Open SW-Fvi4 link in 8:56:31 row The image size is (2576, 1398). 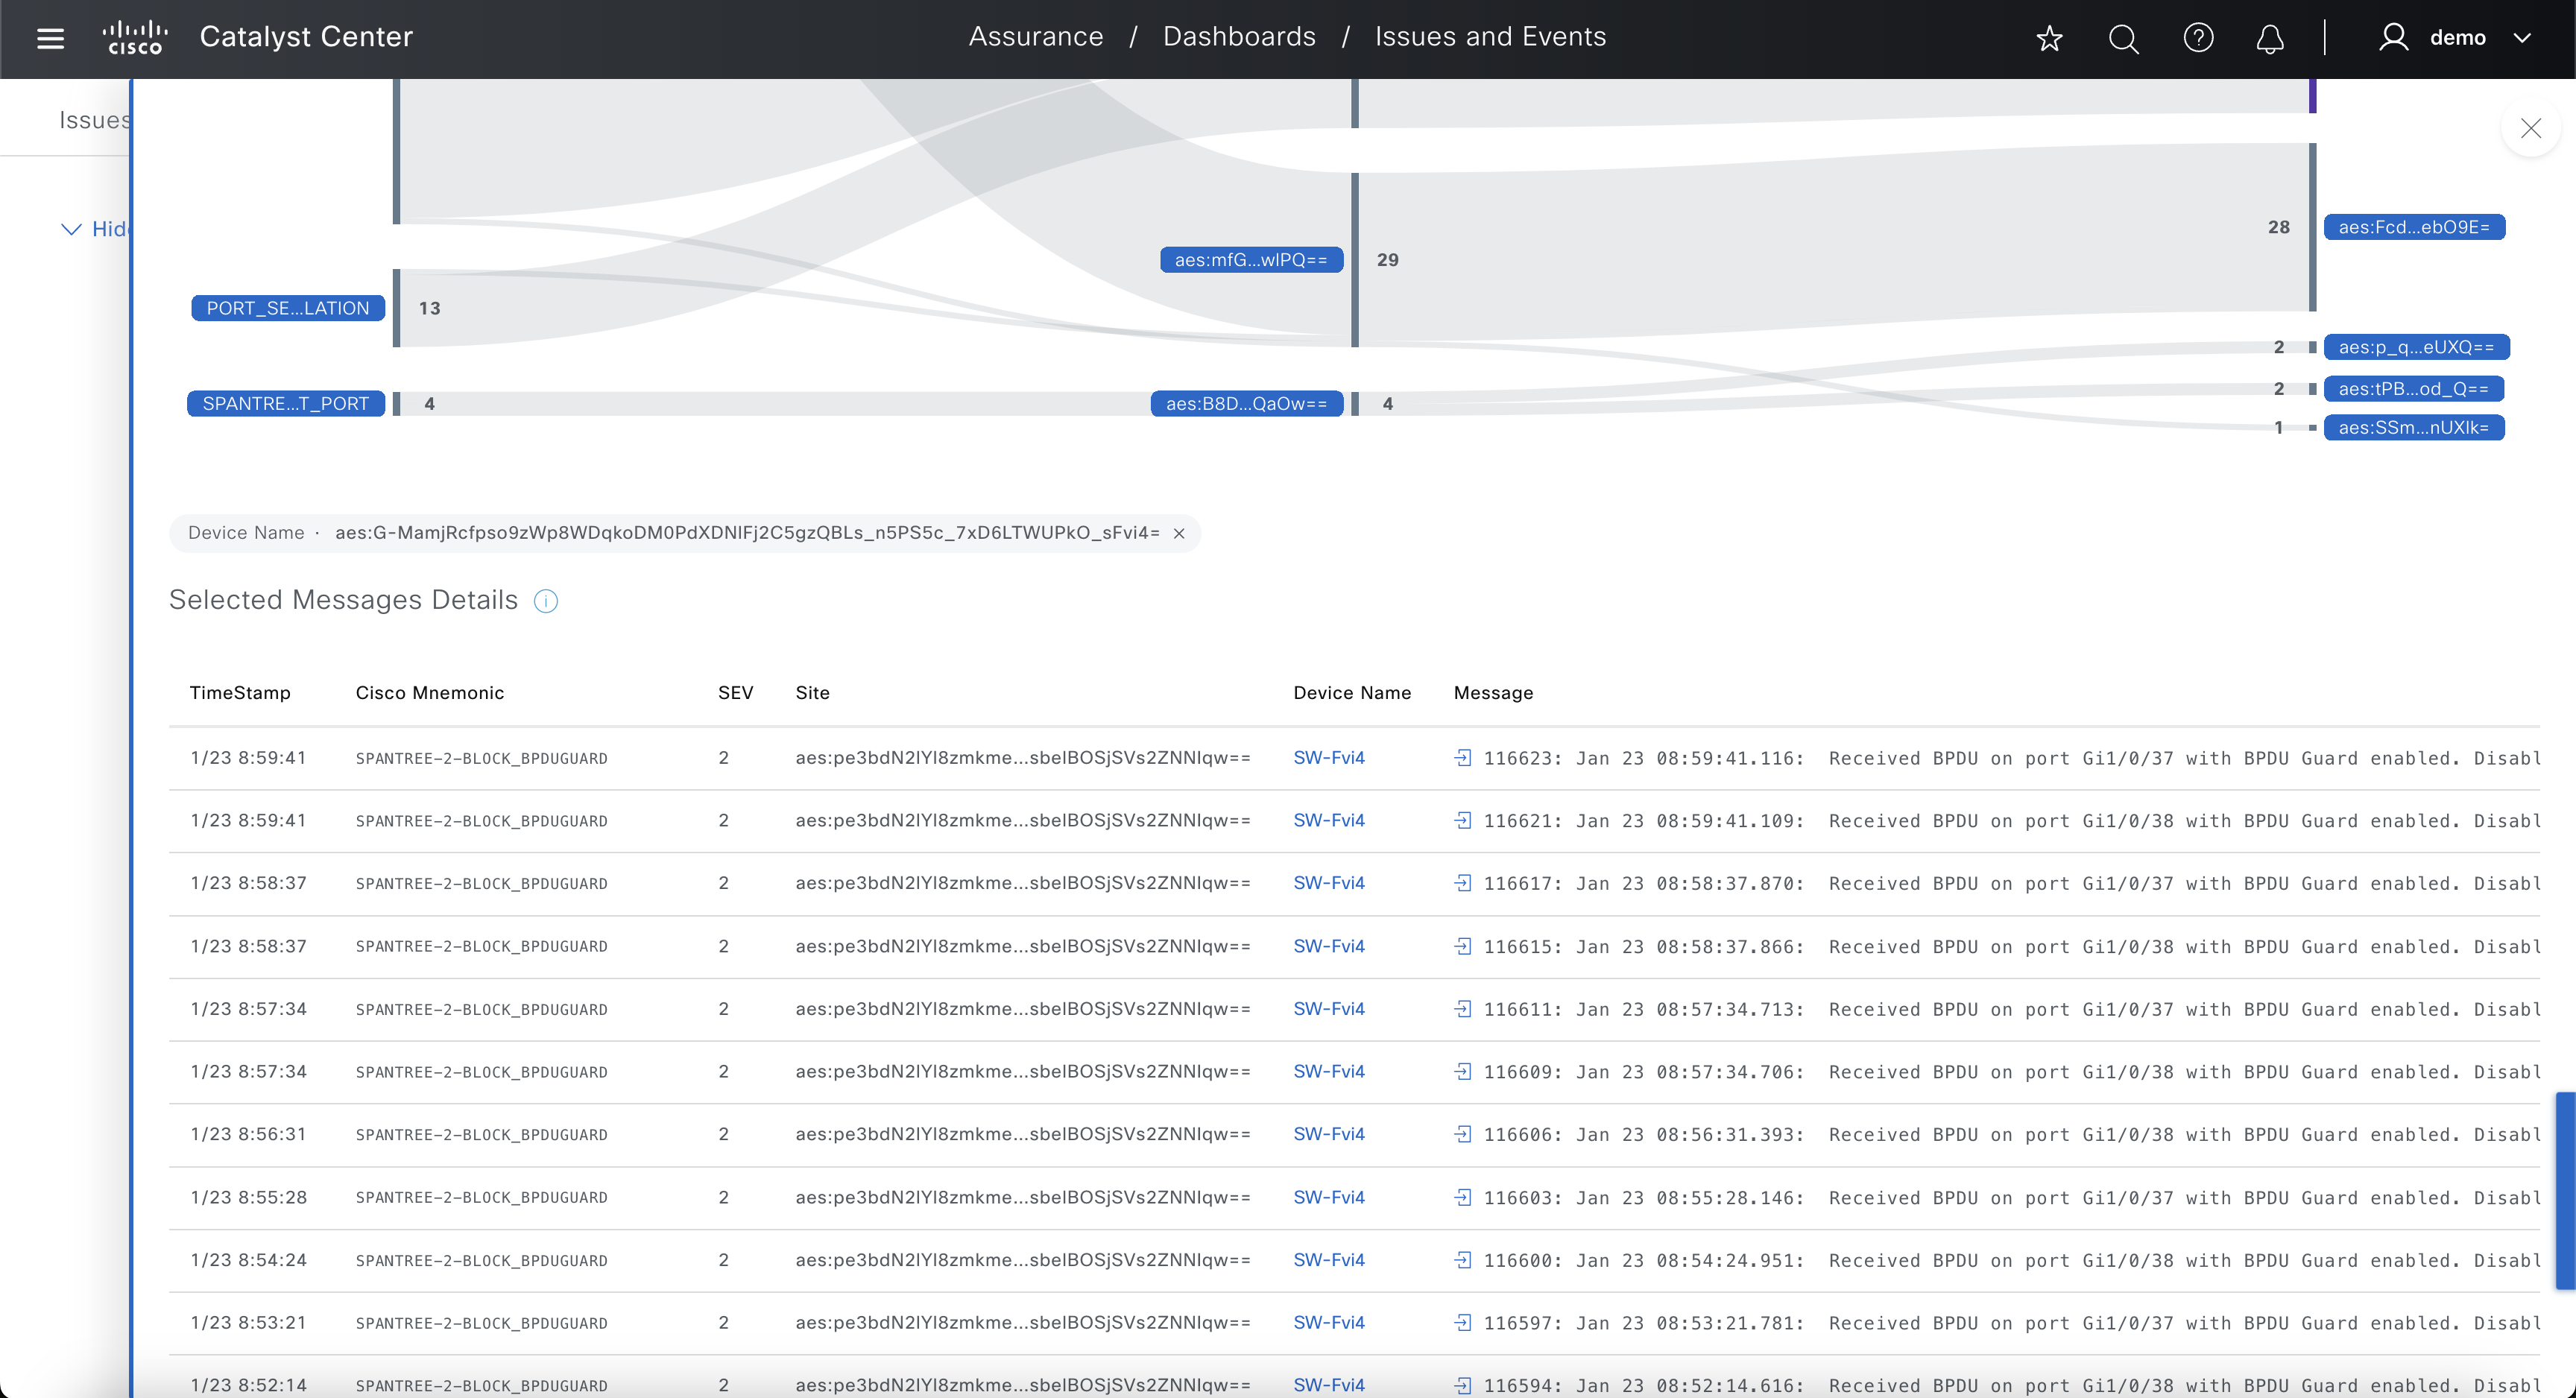pos(1329,1134)
